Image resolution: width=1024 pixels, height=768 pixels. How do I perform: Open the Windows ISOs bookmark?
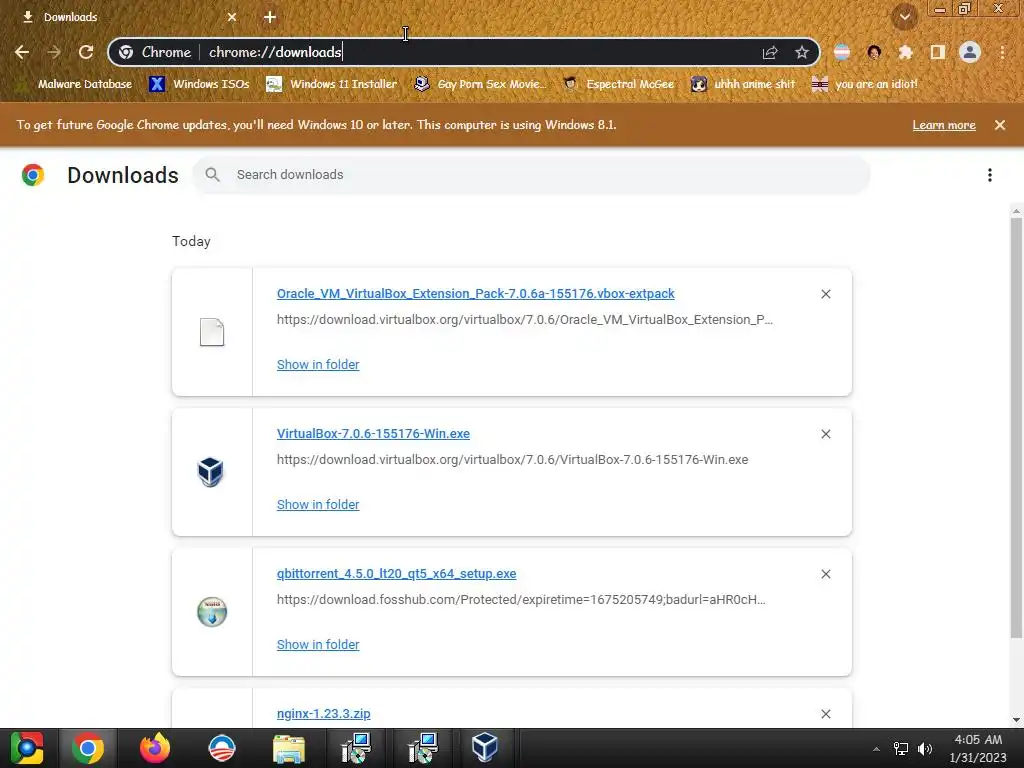tap(199, 84)
